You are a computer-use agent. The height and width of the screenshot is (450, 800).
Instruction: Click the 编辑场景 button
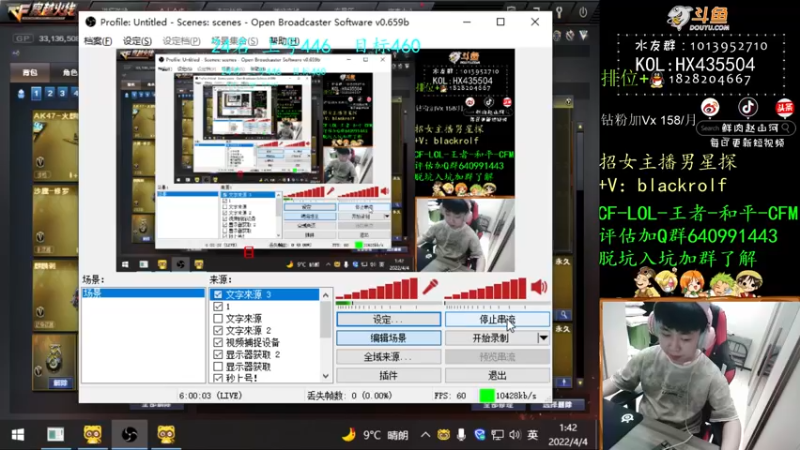389,338
